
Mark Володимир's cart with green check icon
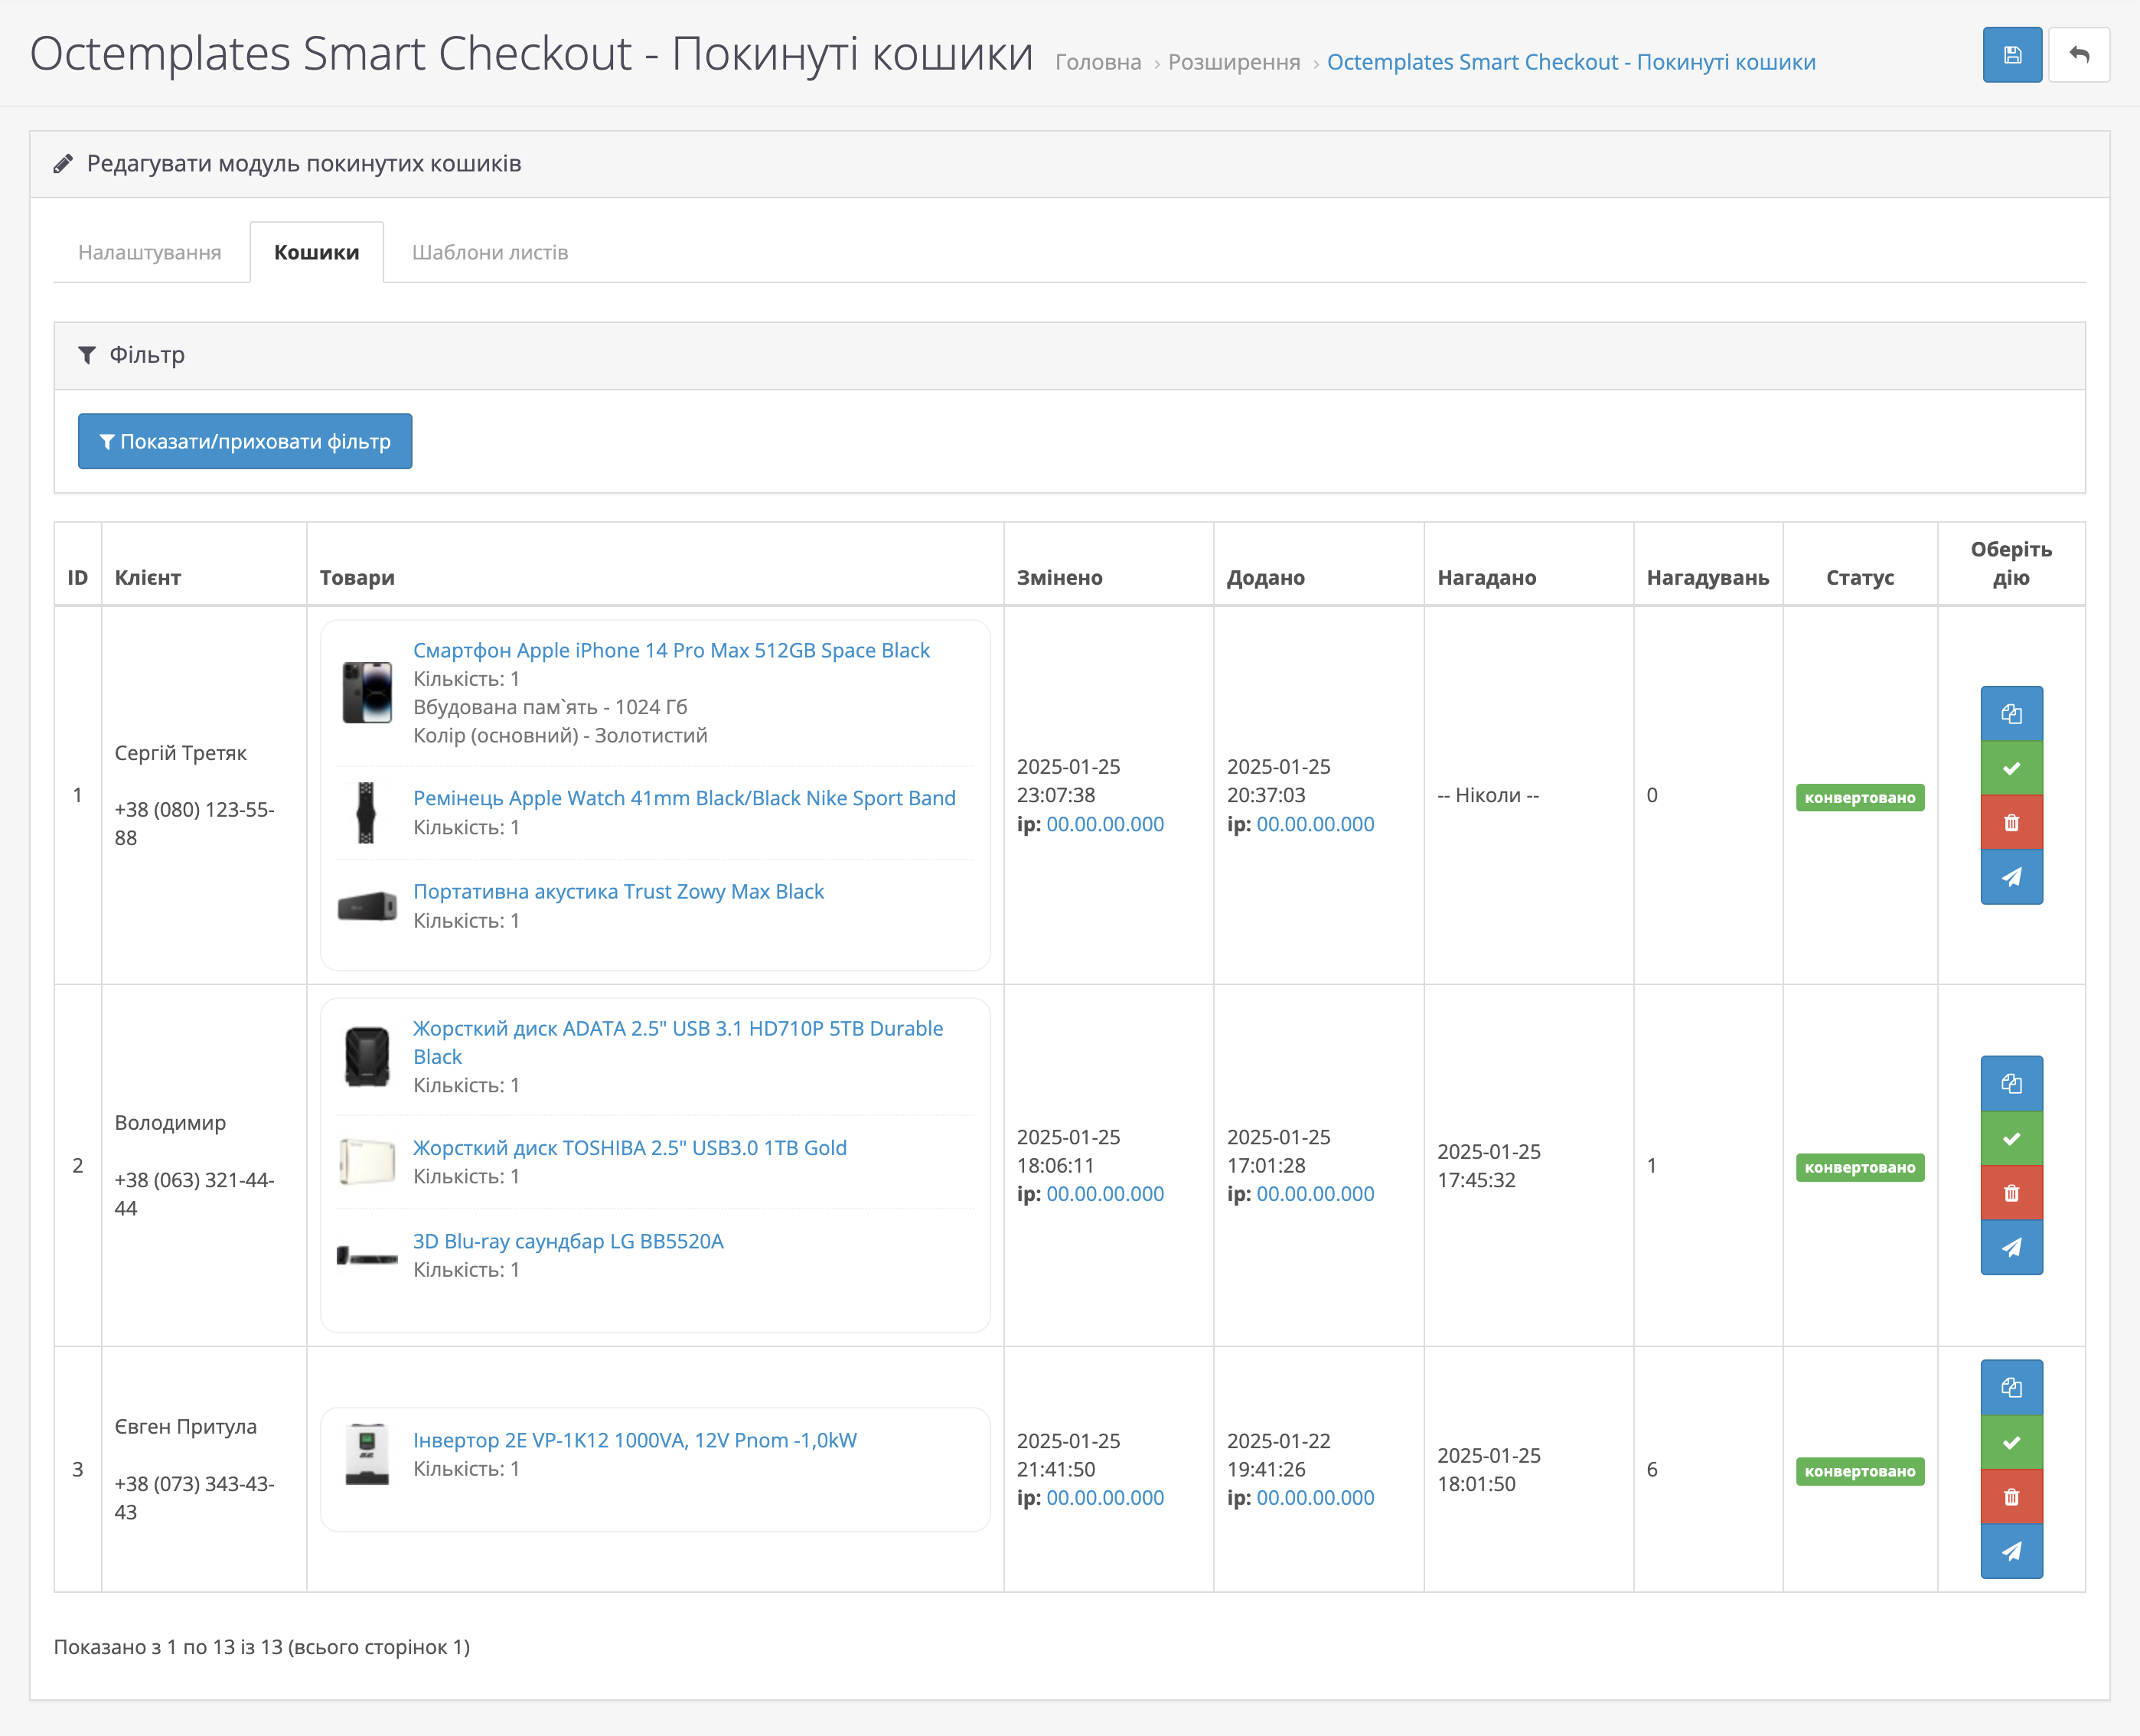[x=2011, y=1139]
